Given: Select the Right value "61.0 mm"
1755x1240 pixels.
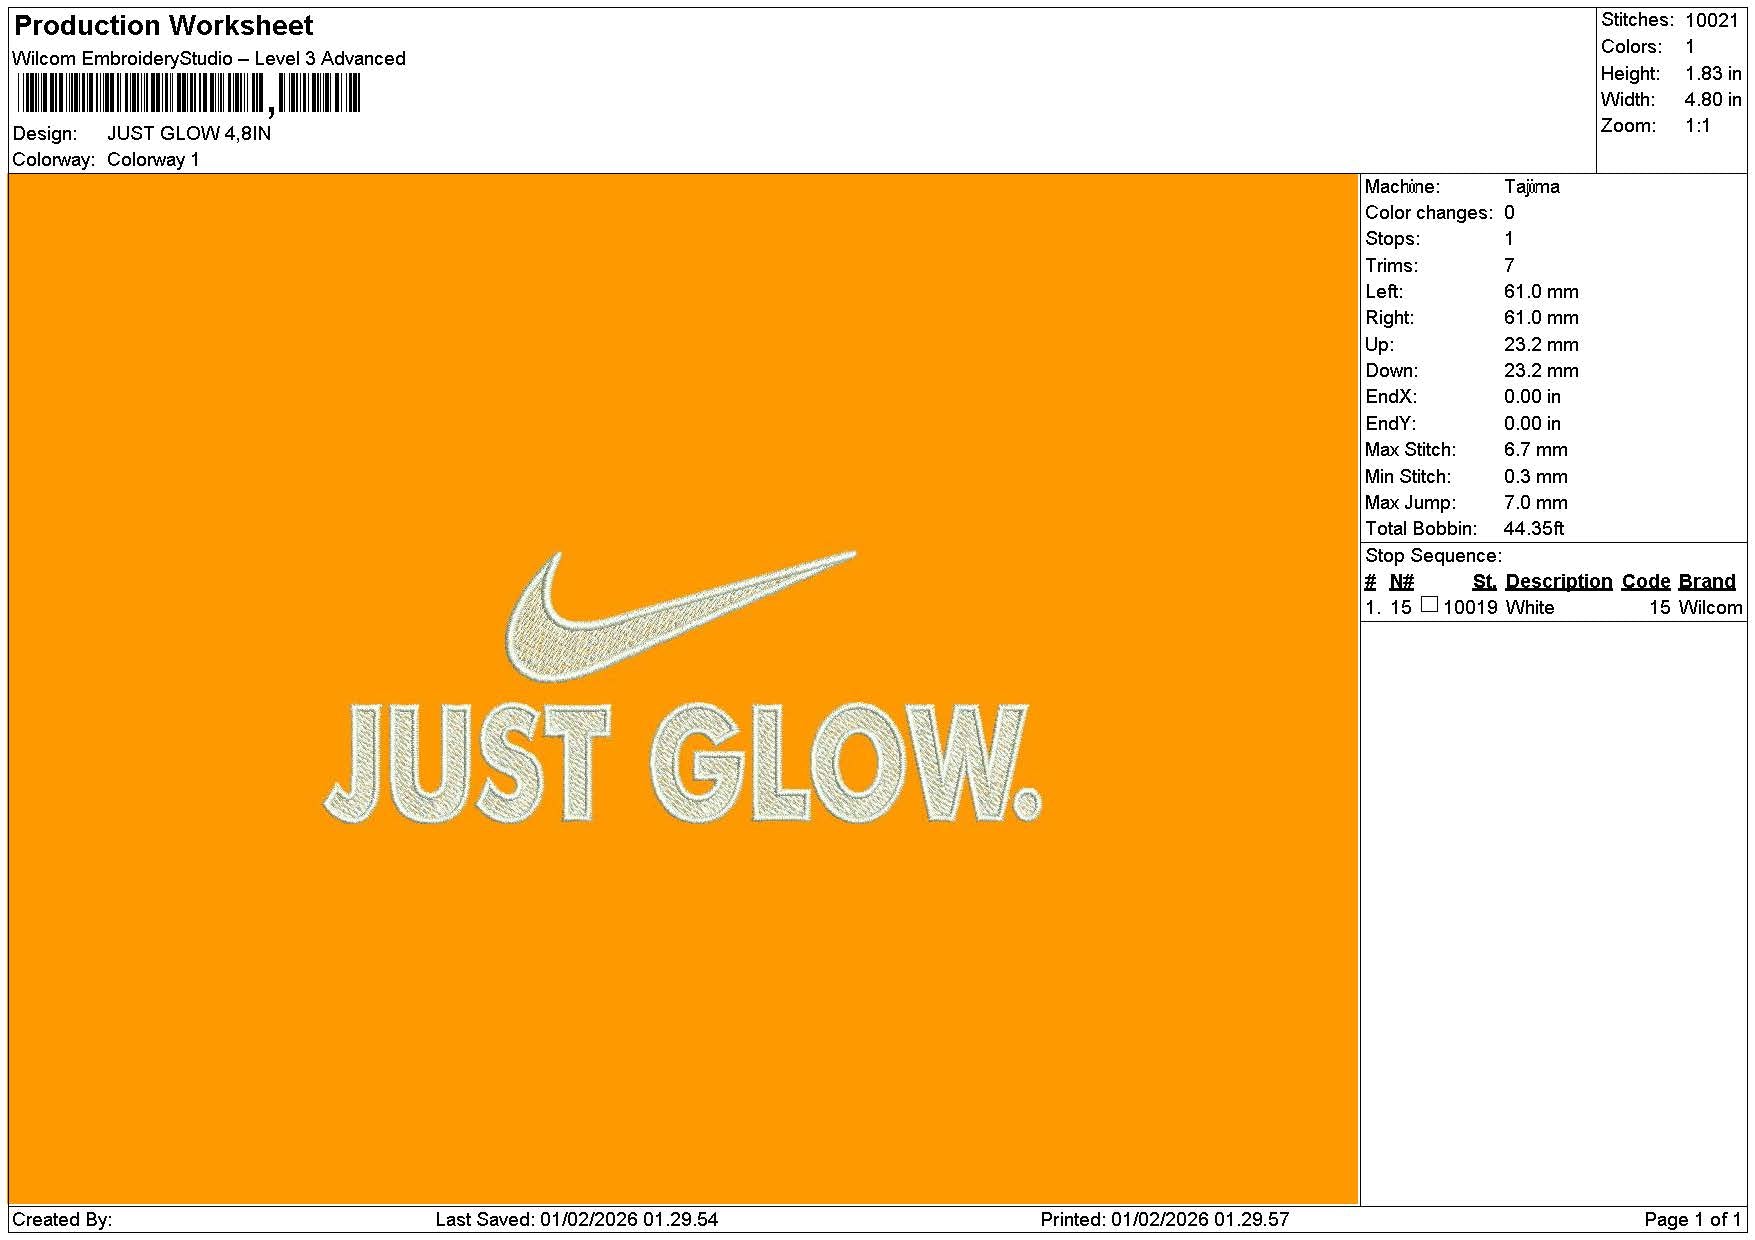Looking at the screenshot, I should [x=1541, y=318].
